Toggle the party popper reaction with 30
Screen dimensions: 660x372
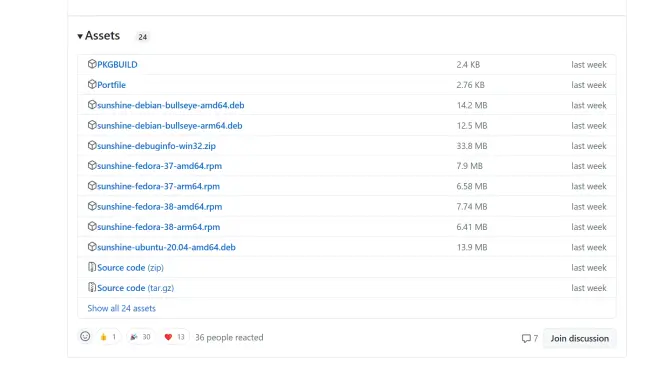coord(140,337)
